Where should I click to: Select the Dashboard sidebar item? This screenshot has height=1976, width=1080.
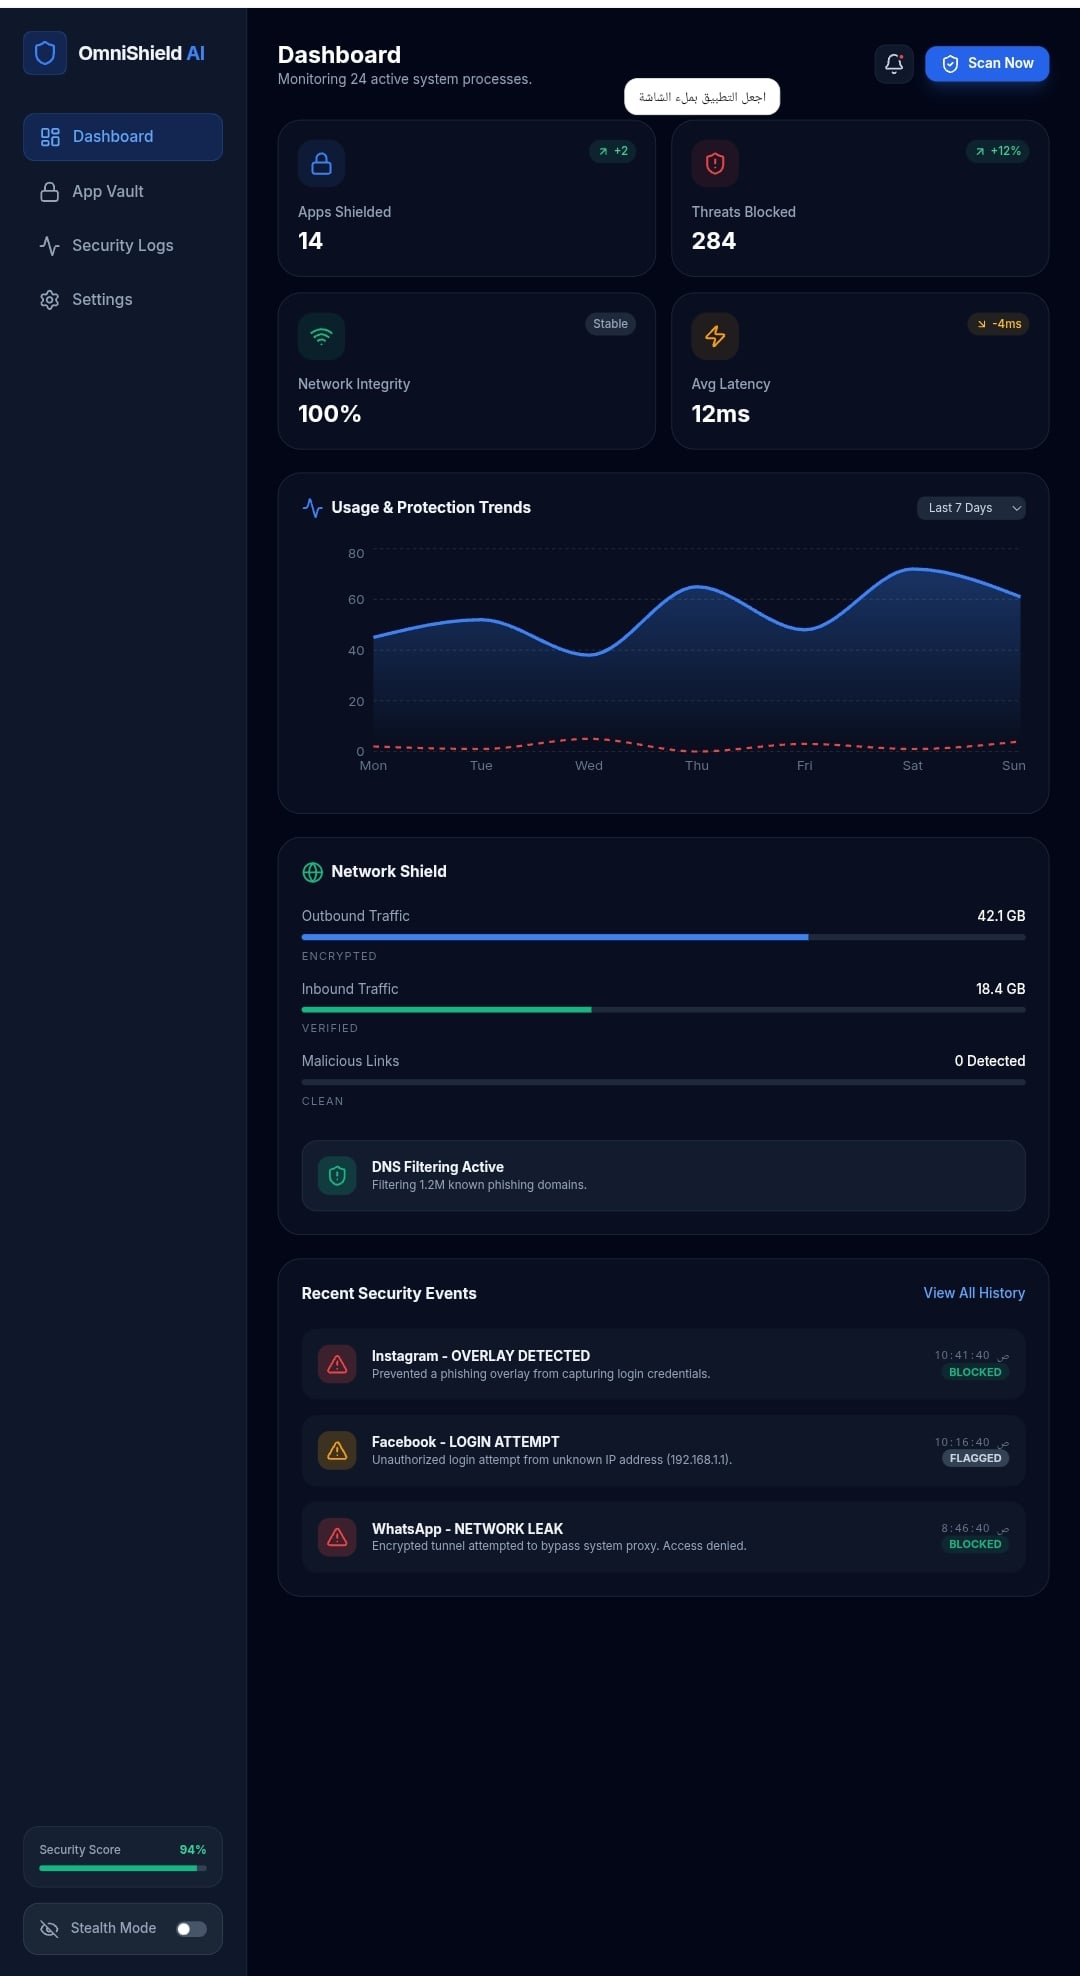pos(122,137)
